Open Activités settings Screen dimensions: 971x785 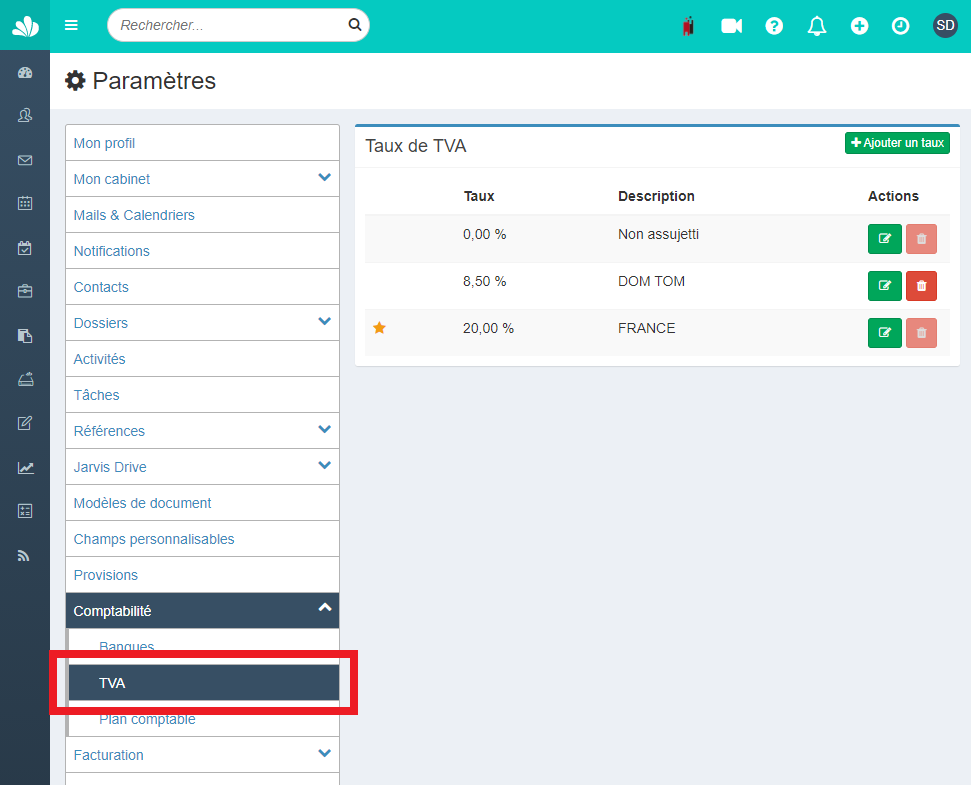click(x=202, y=358)
